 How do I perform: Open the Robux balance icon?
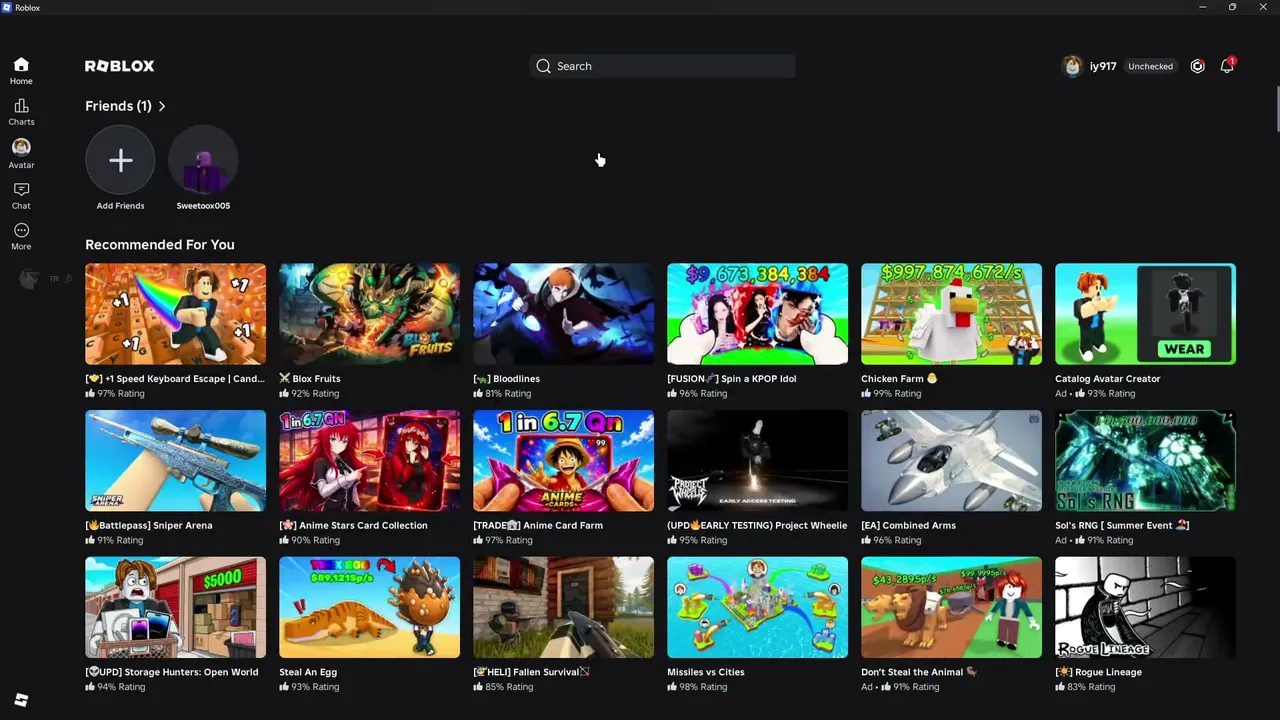click(x=1197, y=66)
